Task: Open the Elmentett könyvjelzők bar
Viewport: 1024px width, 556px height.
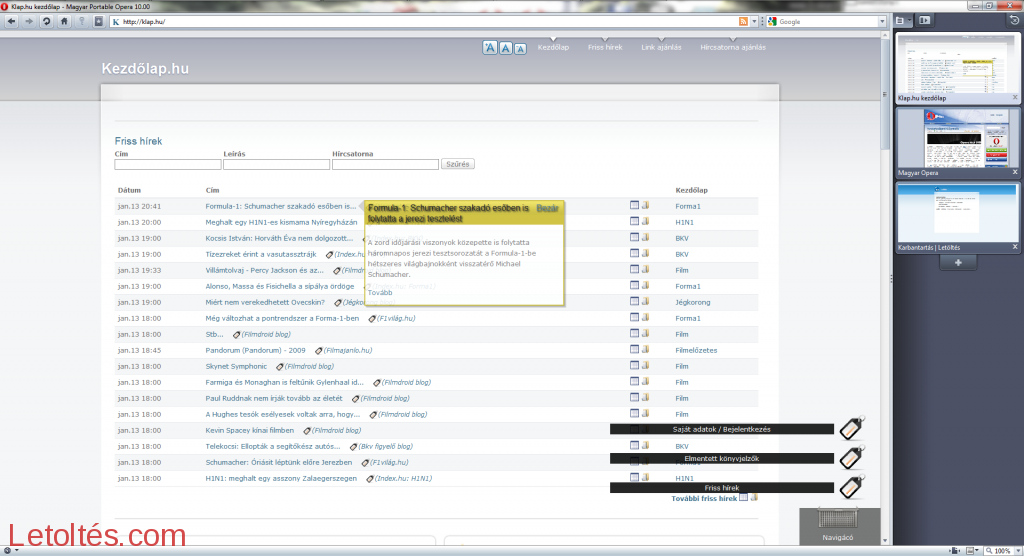Action: click(x=722, y=459)
